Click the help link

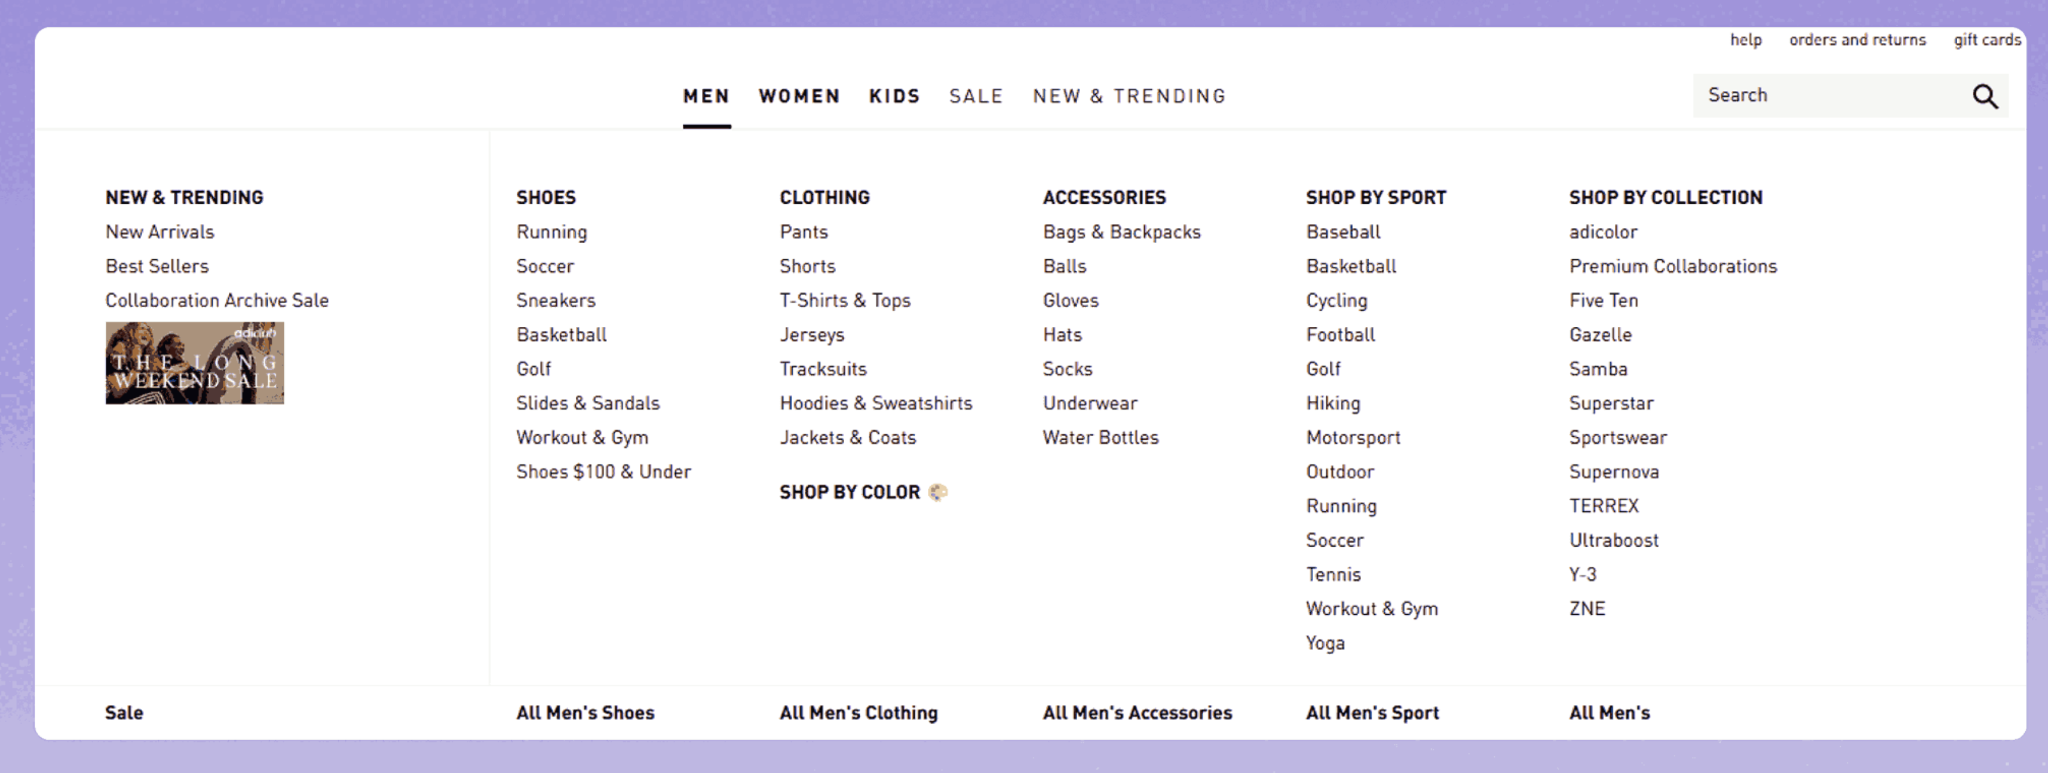coord(1746,40)
